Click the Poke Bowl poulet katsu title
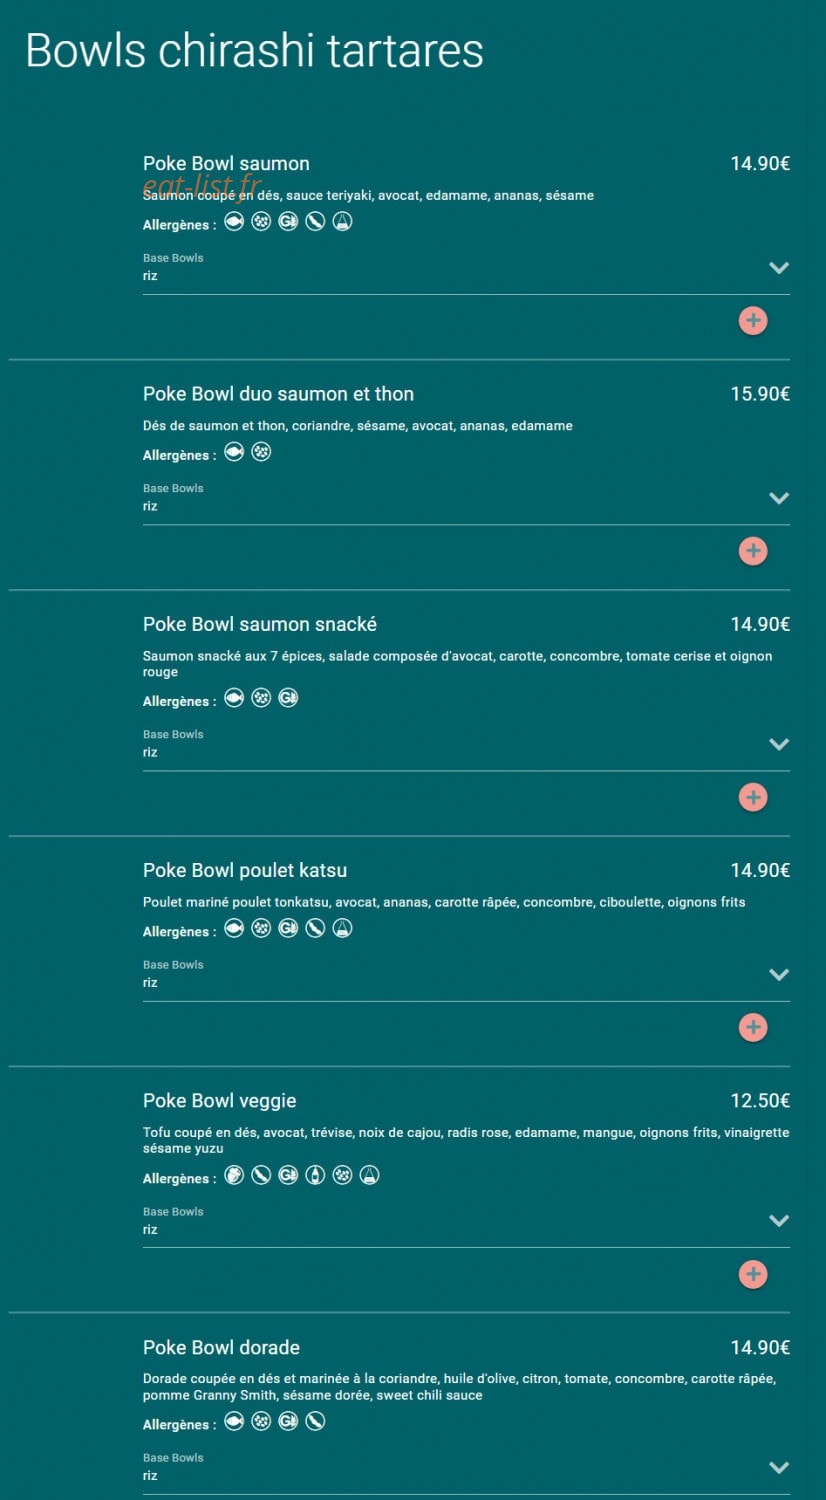The width and height of the screenshot is (826, 1500). coord(245,870)
